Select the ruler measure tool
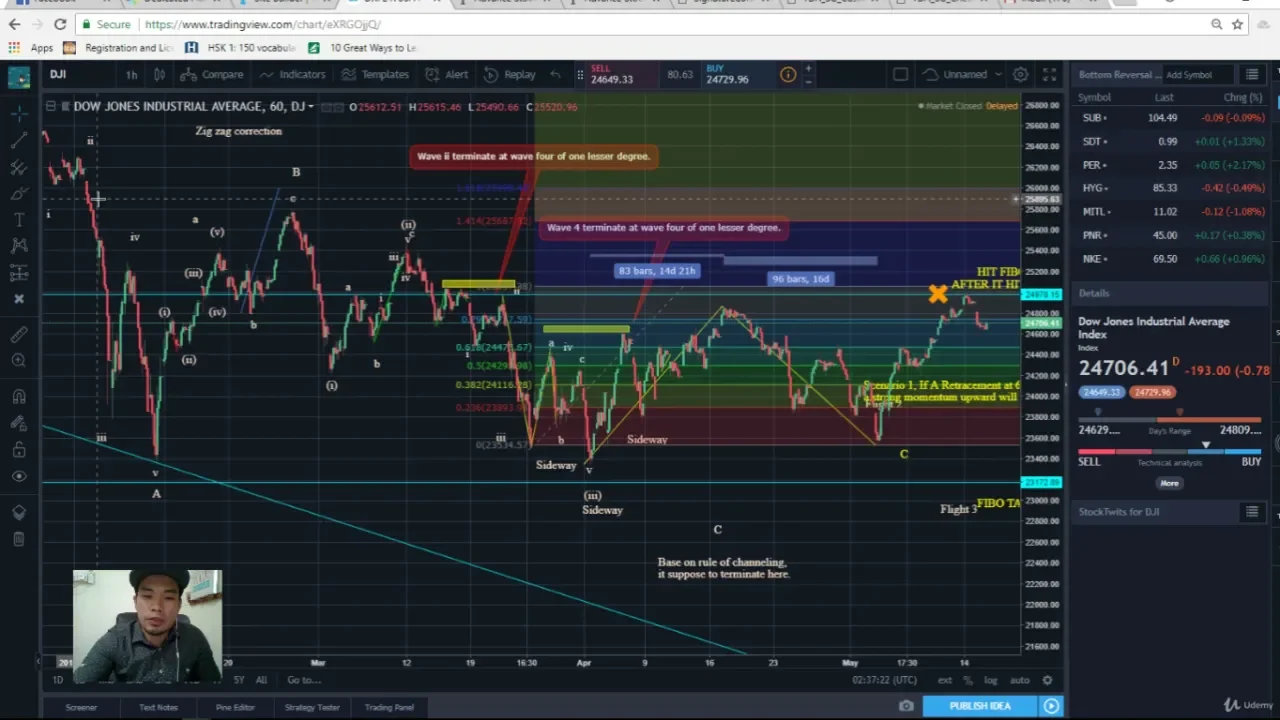The height and width of the screenshot is (720, 1280). pyautogui.click(x=19, y=334)
